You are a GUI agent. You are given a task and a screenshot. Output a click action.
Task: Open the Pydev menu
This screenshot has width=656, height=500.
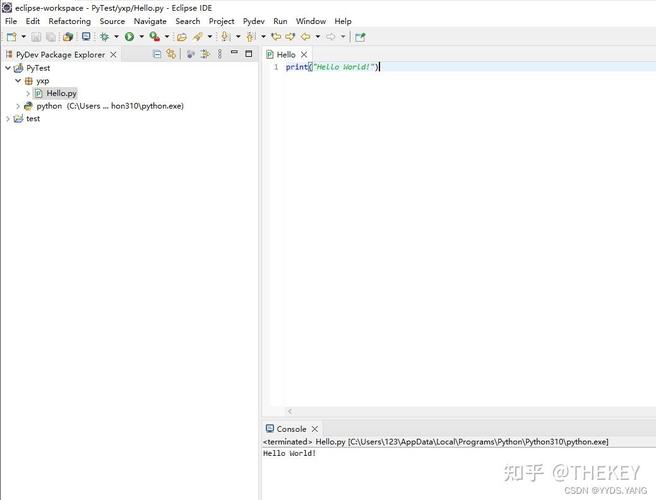(x=253, y=21)
